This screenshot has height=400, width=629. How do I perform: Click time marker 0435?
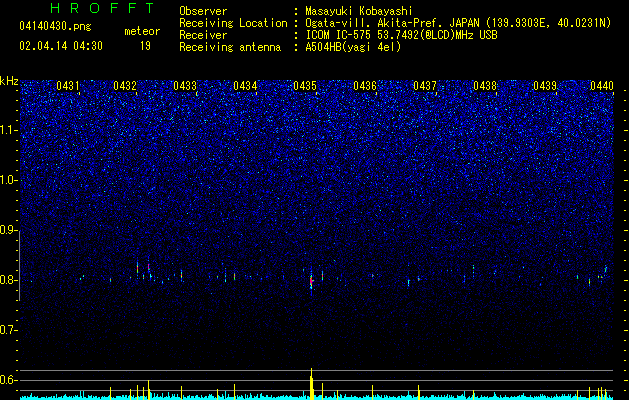(x=305, y=86)
